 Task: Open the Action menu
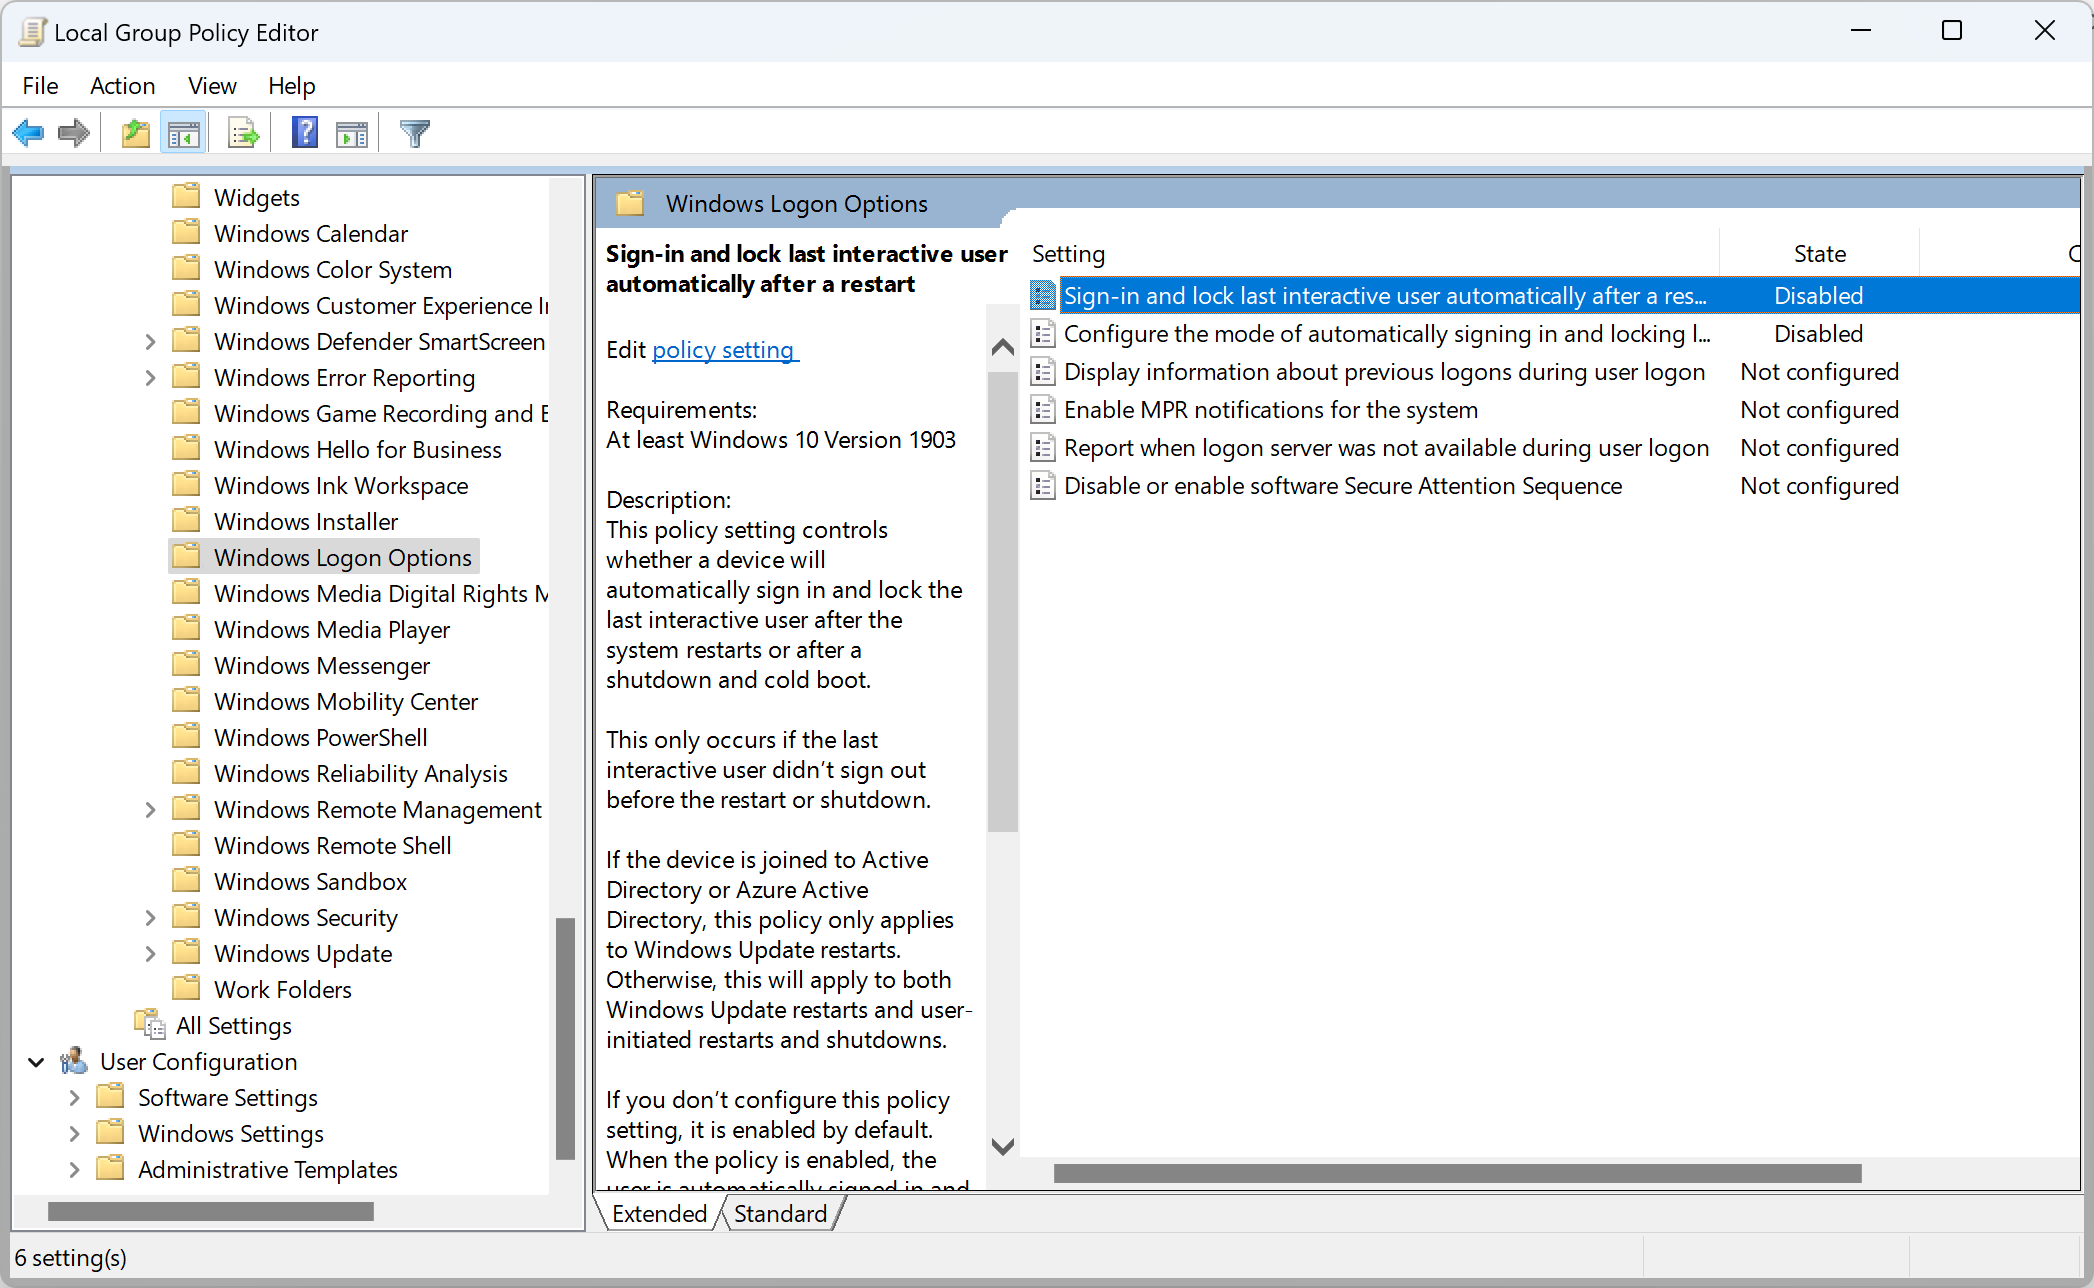click(122, 86)
